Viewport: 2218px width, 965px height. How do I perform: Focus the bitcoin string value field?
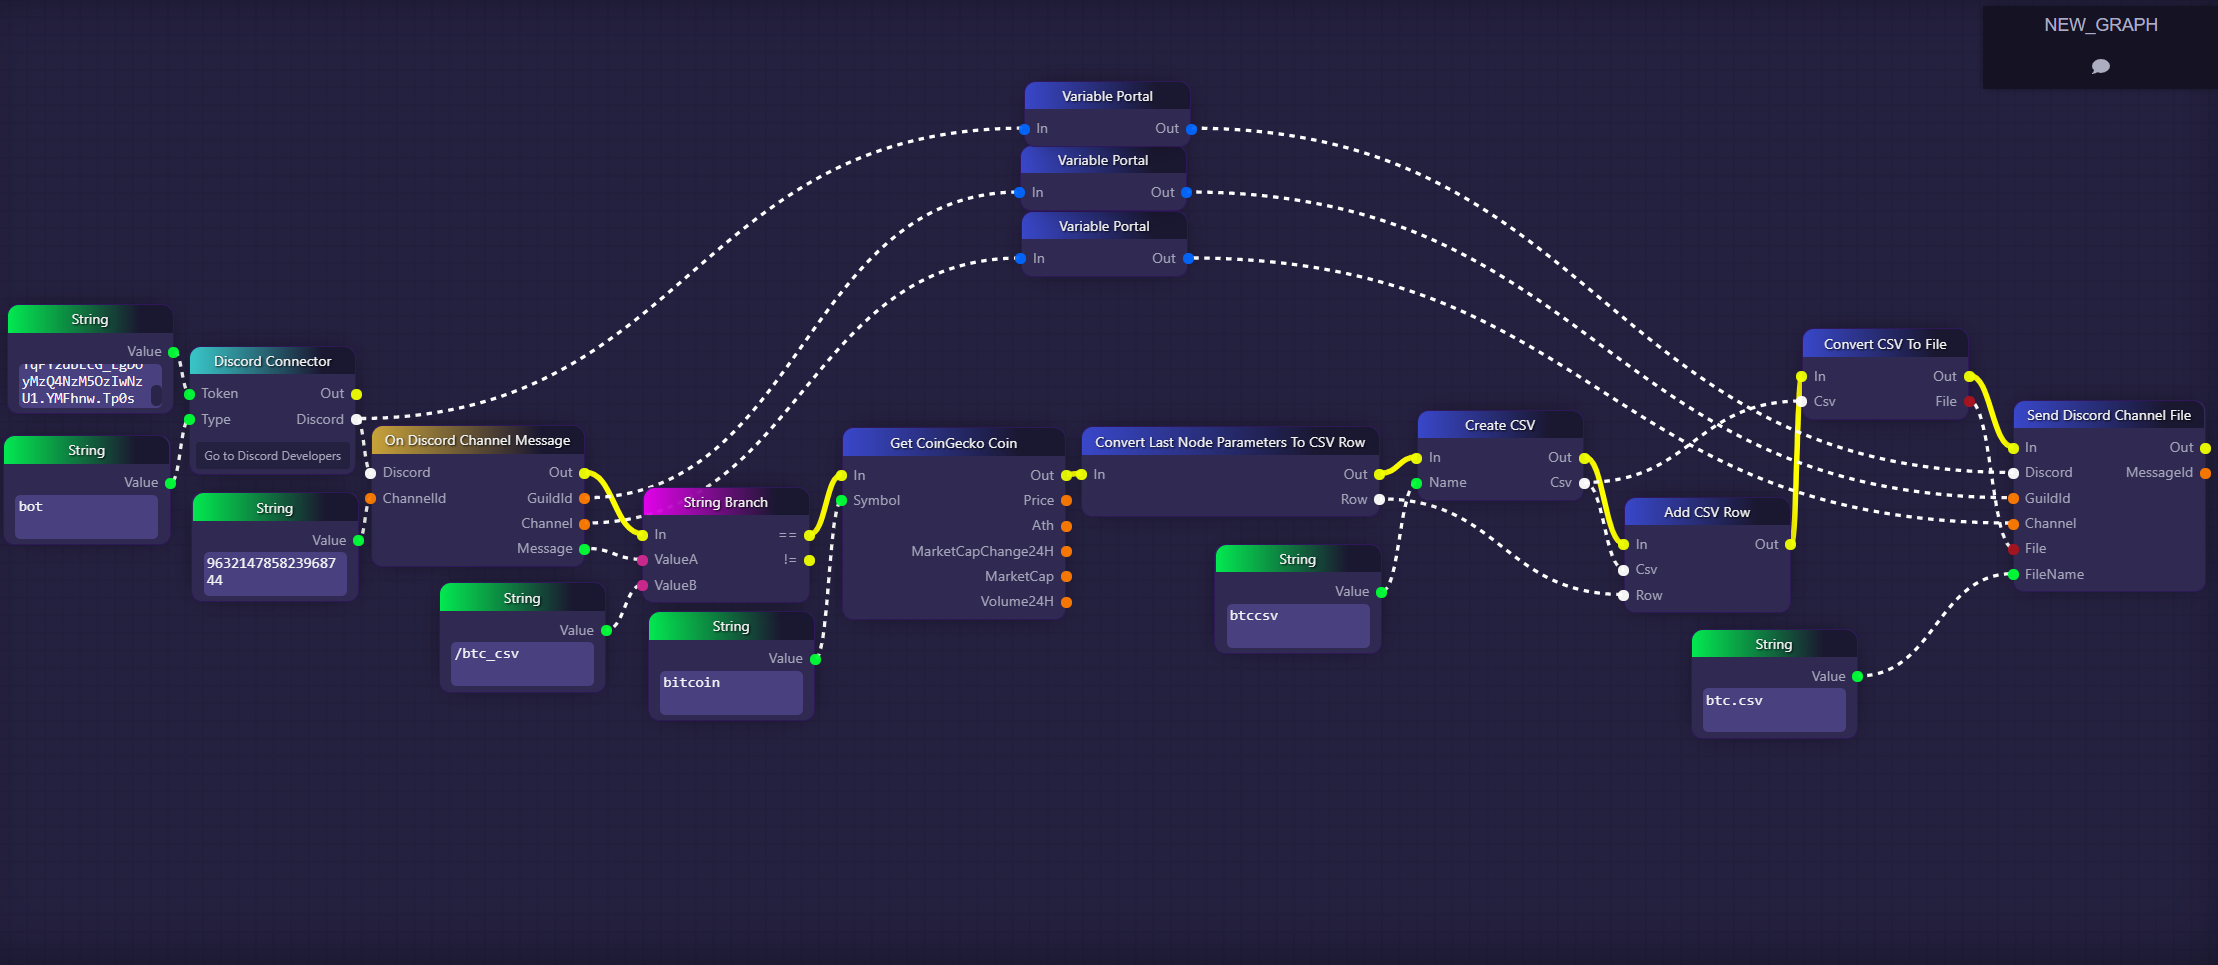pyautogui.click(x=730, y=692)
